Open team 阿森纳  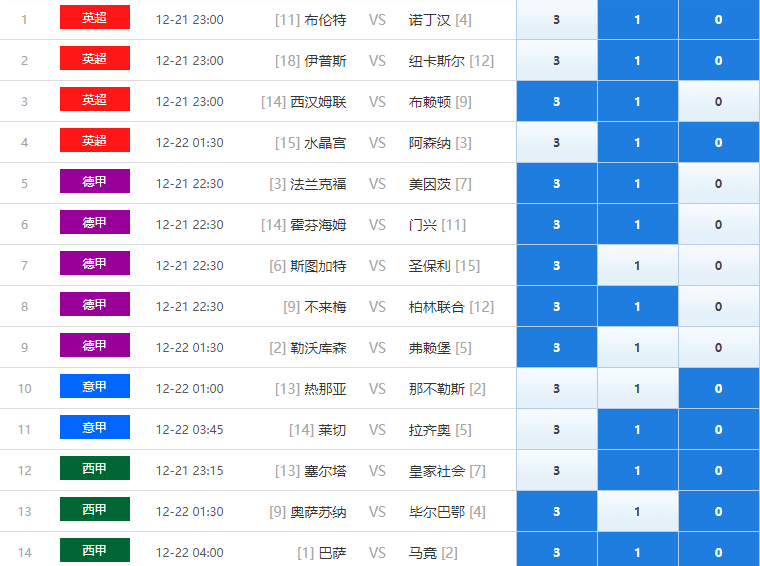click(429, 143)
